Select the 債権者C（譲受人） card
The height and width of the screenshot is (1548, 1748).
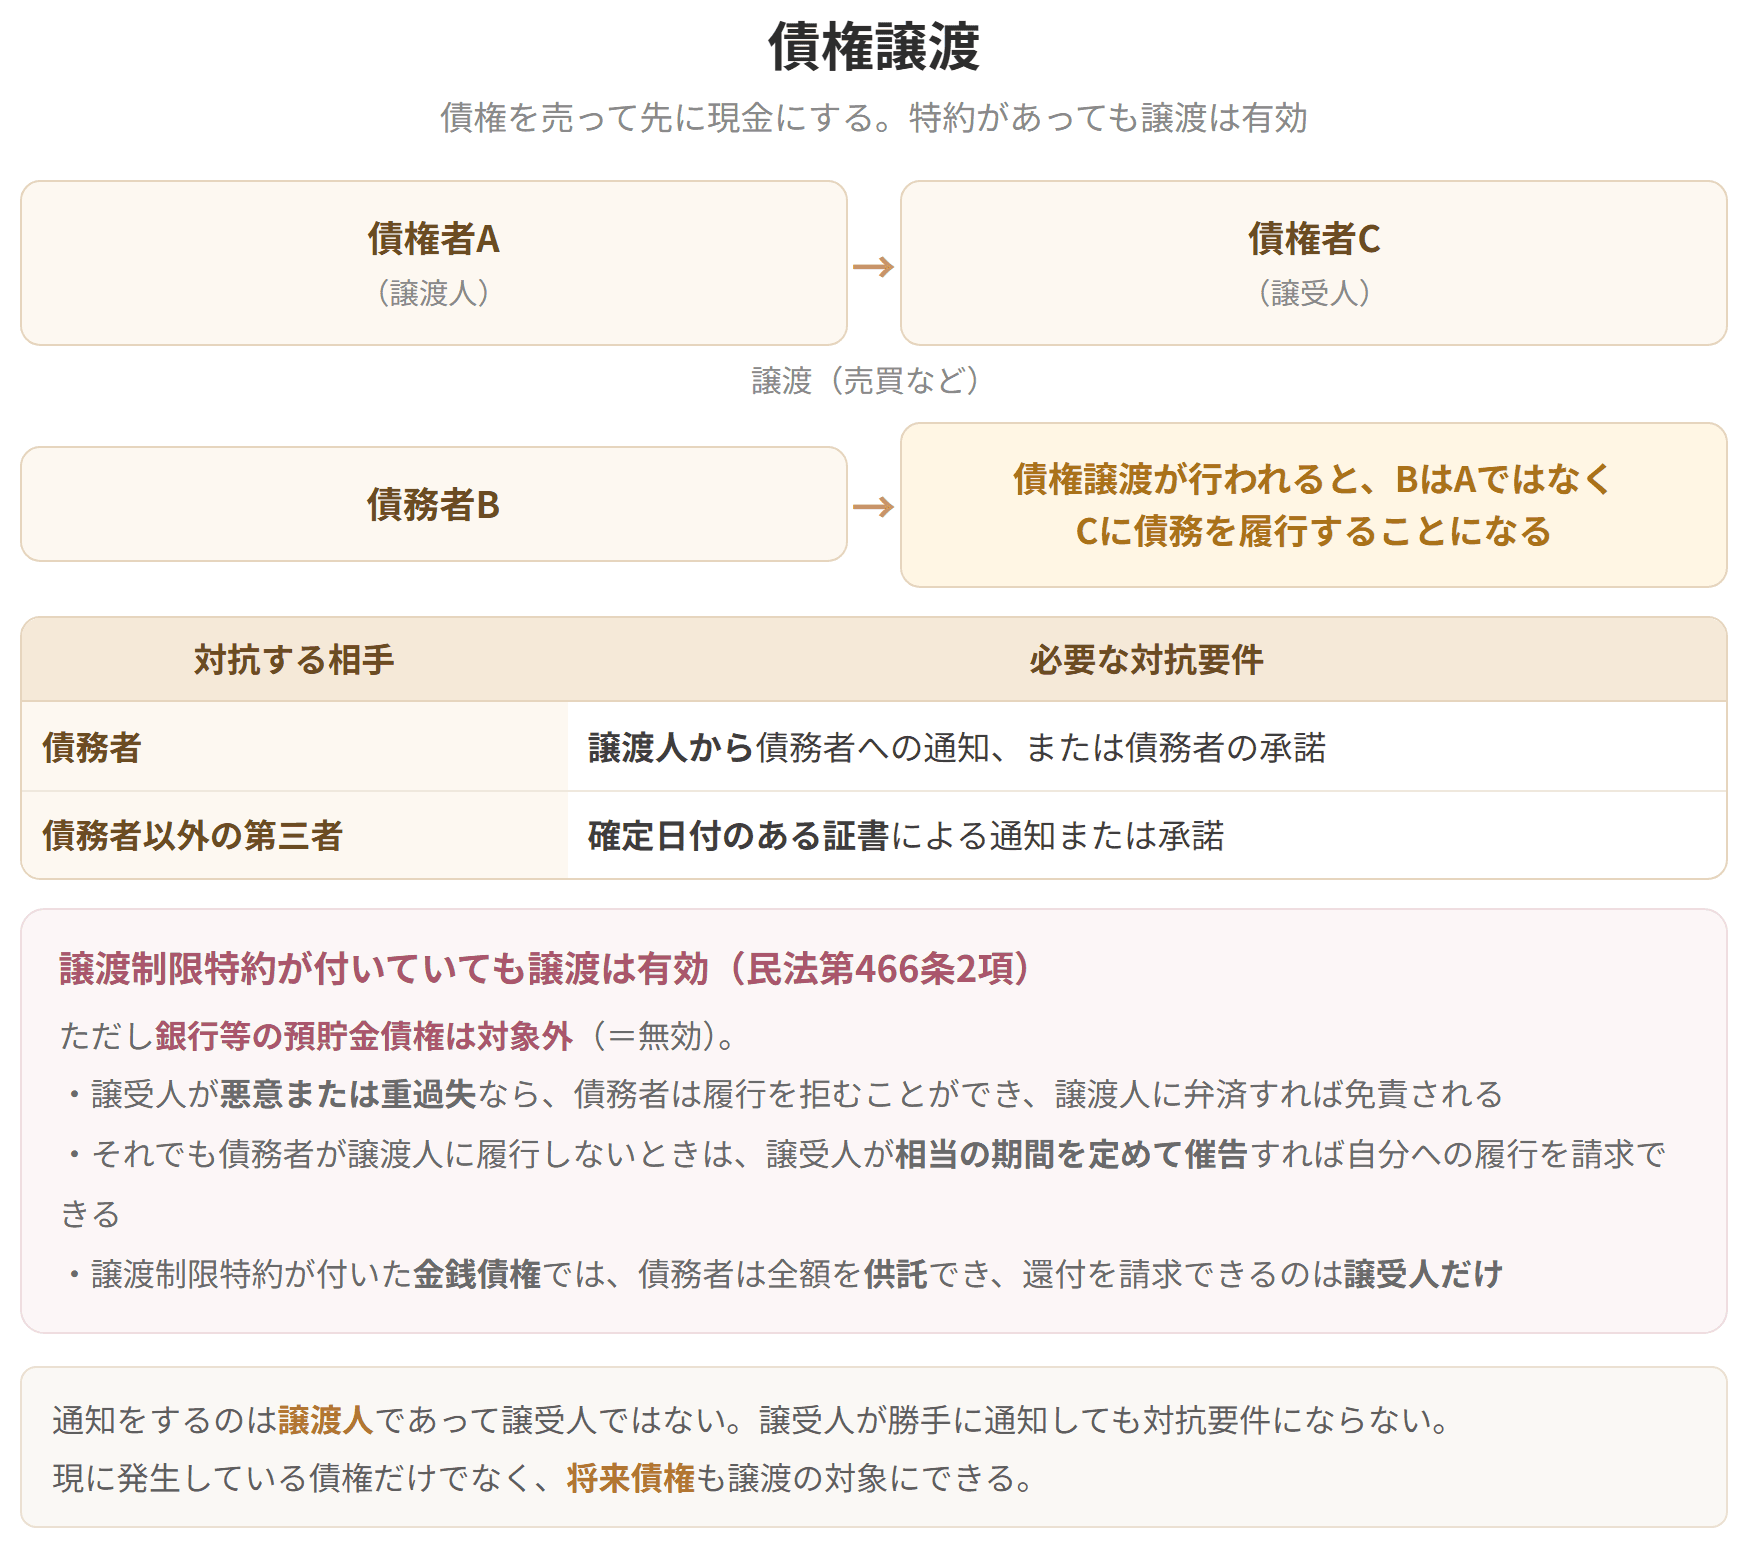(x=1314, y=263)
